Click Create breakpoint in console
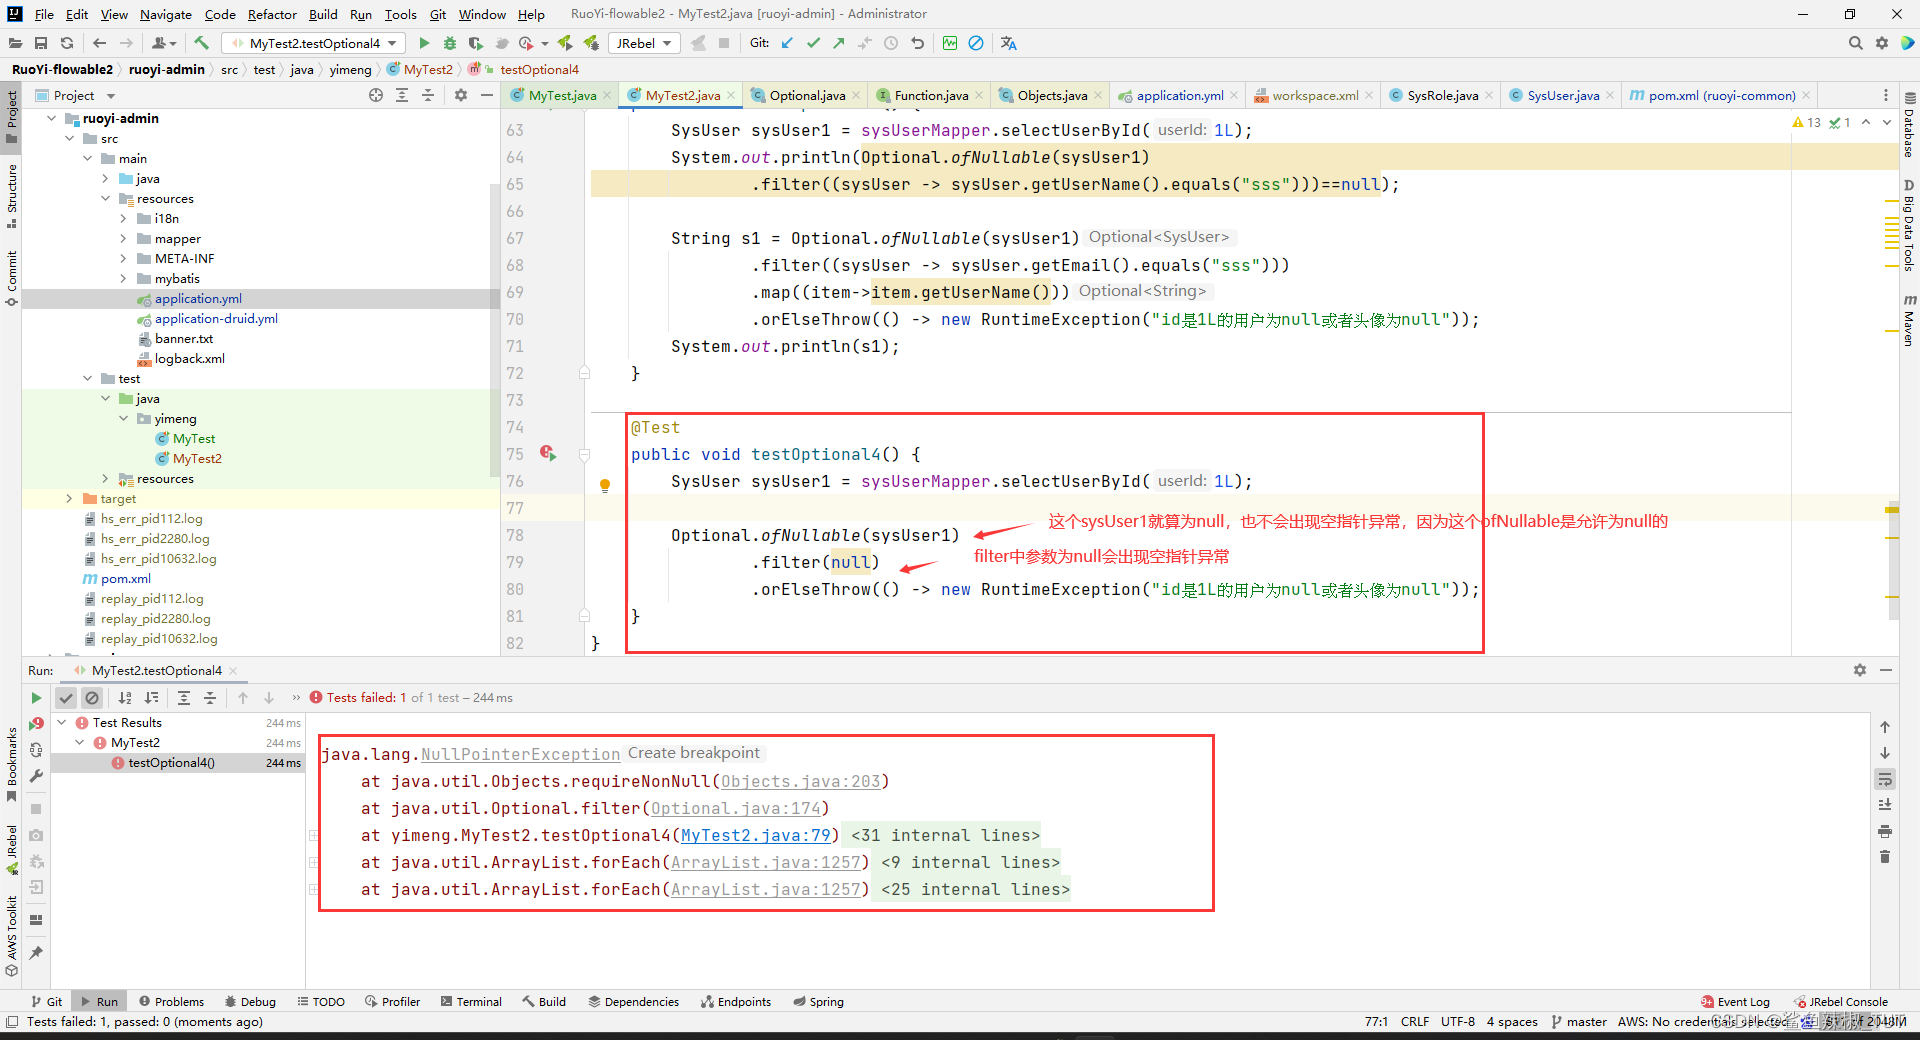The width and height of the screenshot is (1920, 1040). click(694, 753)
